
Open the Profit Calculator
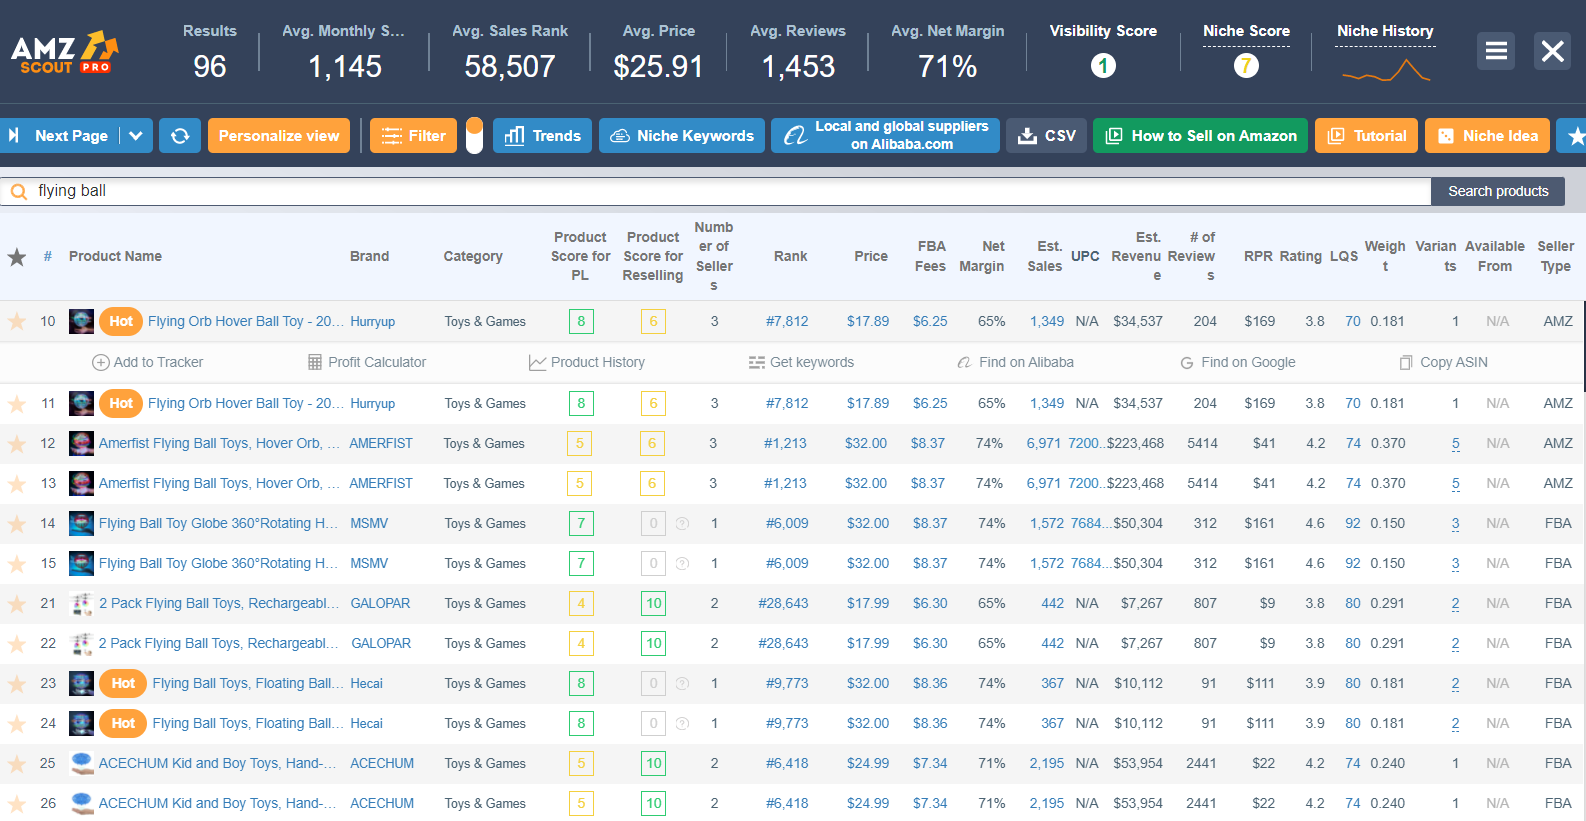pos(367,362)
